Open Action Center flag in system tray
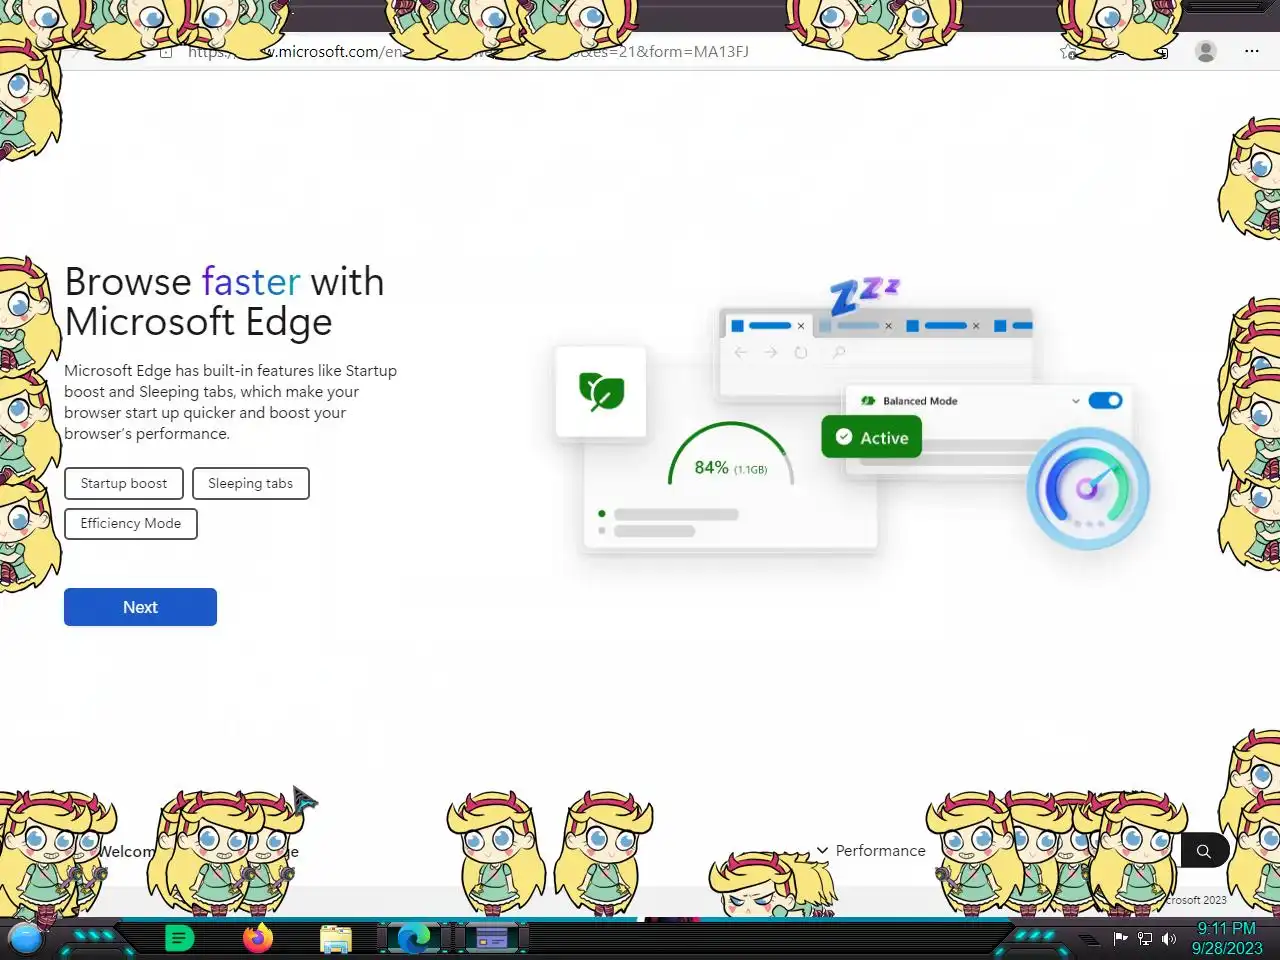The image size is (1280, 960). [1121, 938]
